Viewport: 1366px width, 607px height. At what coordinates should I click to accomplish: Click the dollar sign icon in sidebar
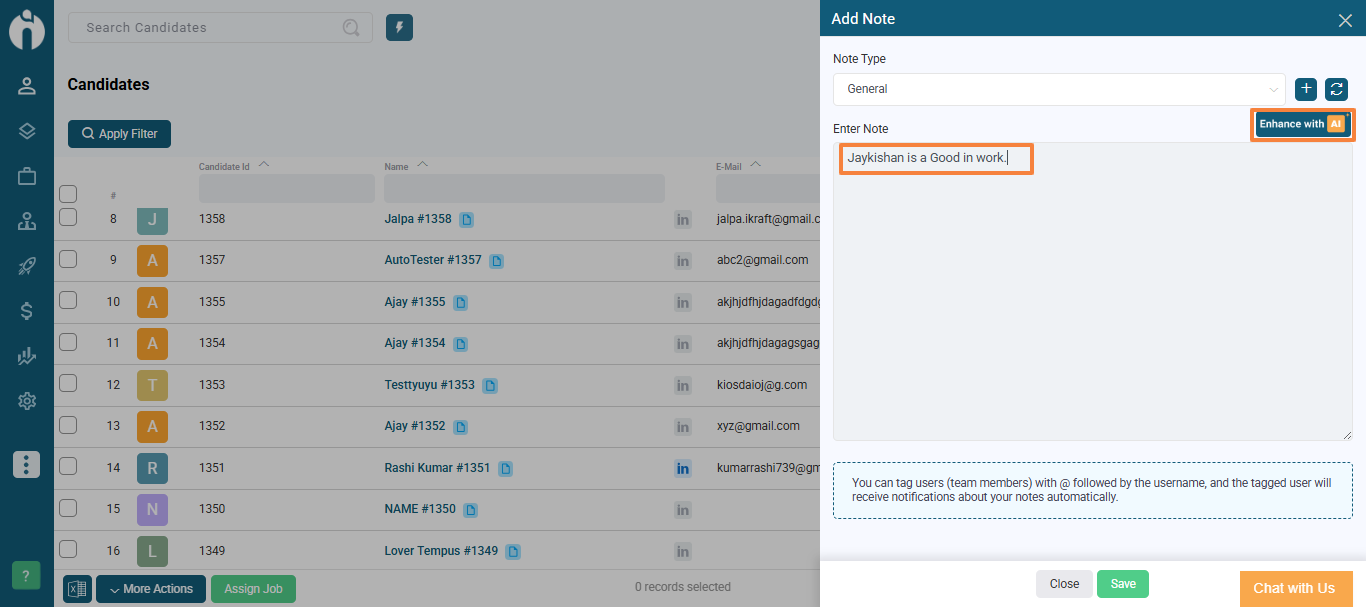(27, 311)
